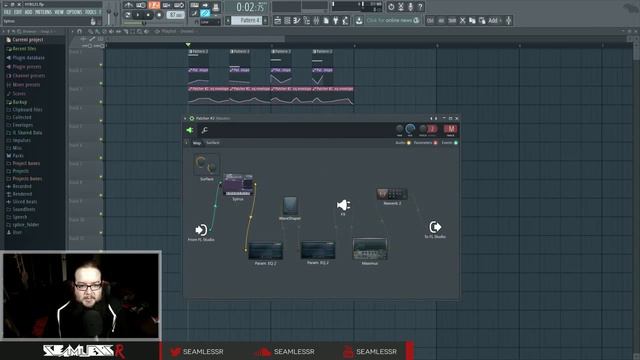Click the red M button in Patcher
The height and width of the screenshot is (360, 640).
pos(451,129)
